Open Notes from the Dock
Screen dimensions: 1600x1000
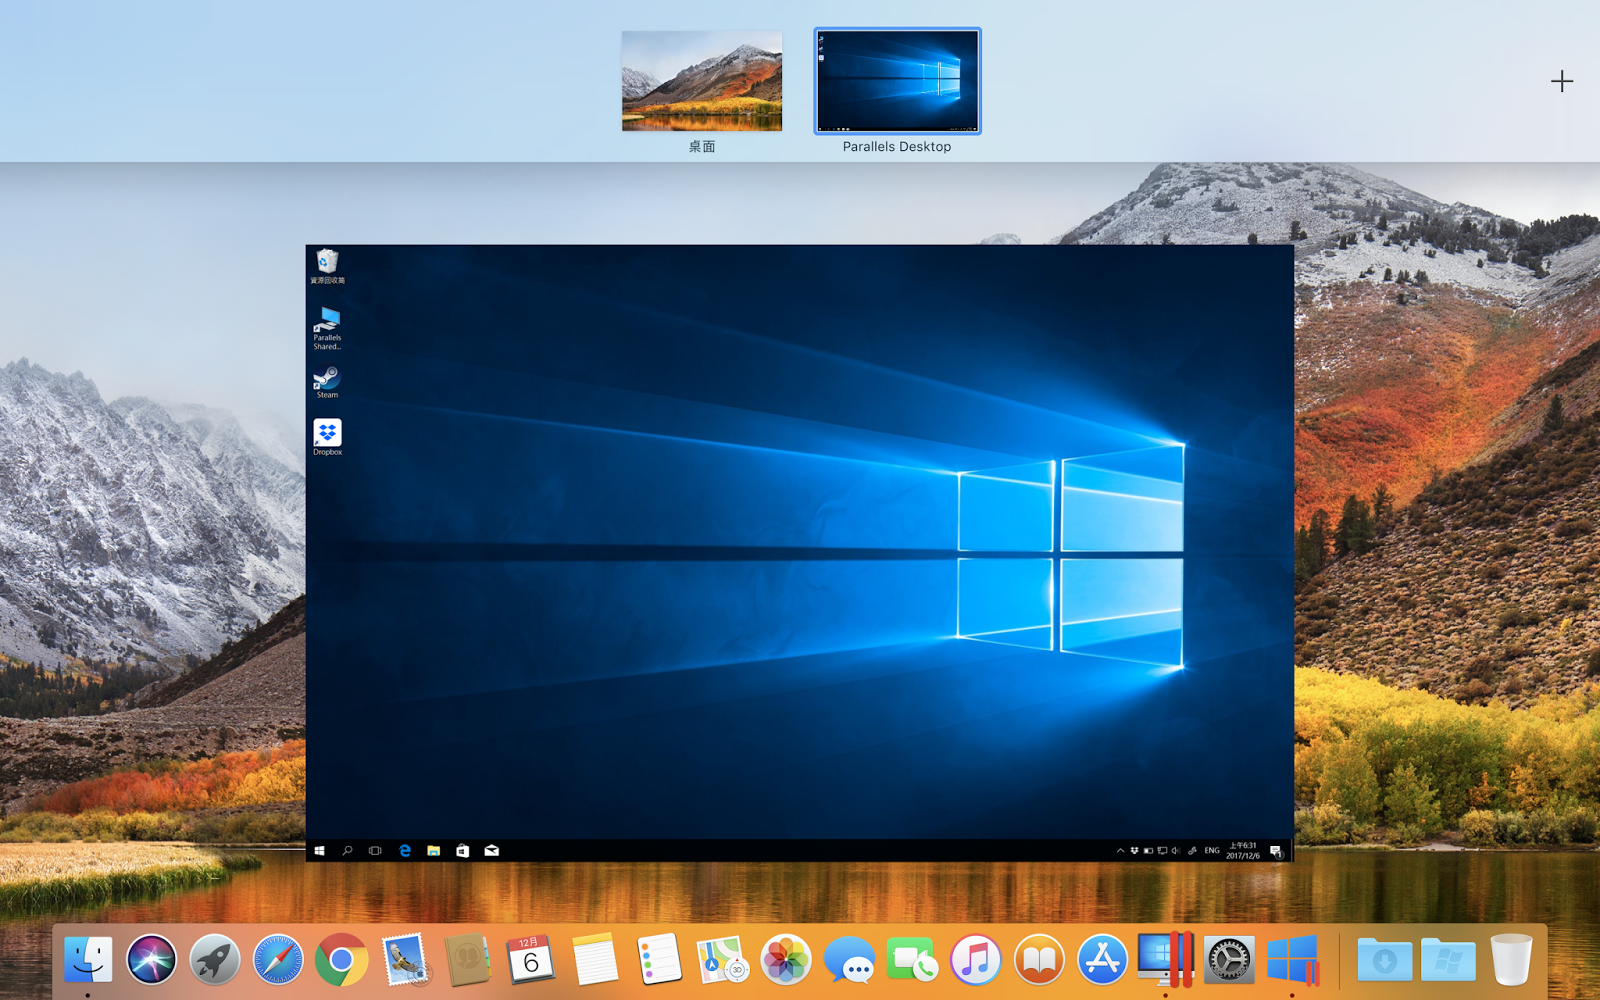(595, 961)
